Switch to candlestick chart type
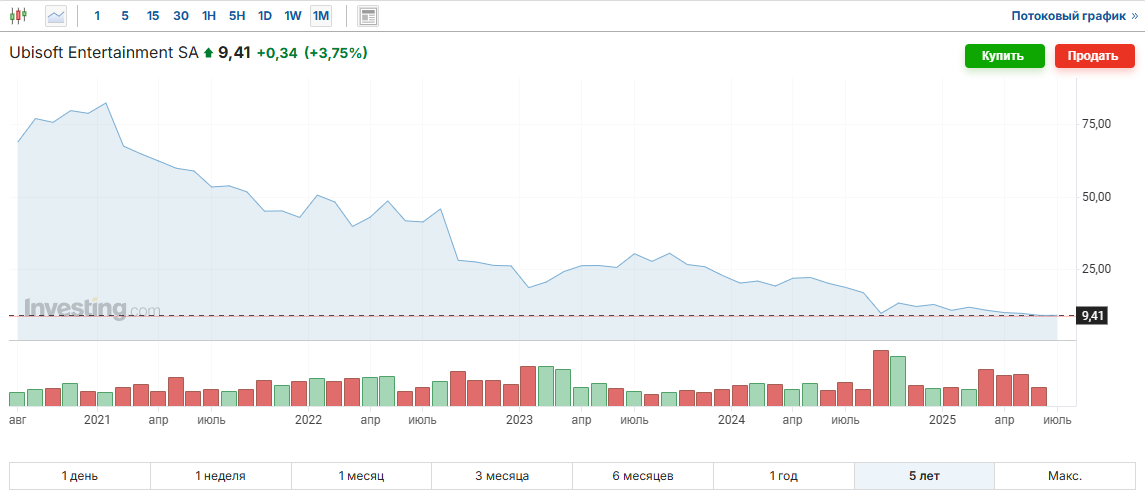1145x499 pixels. [x=18, y=15]
